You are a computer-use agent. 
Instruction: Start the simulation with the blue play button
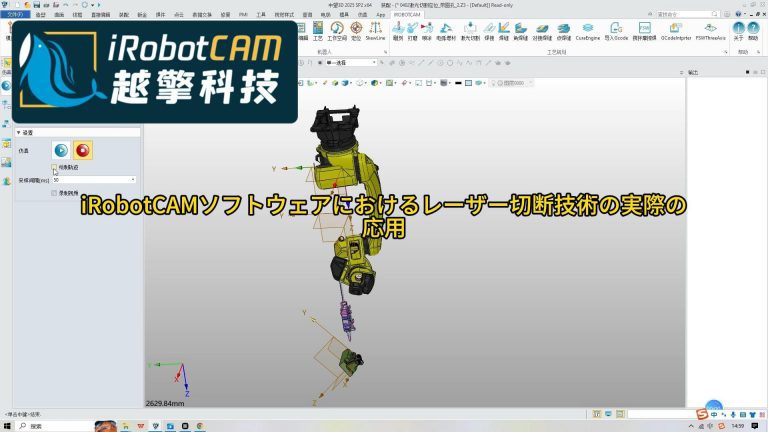click(x=61, y=150)
